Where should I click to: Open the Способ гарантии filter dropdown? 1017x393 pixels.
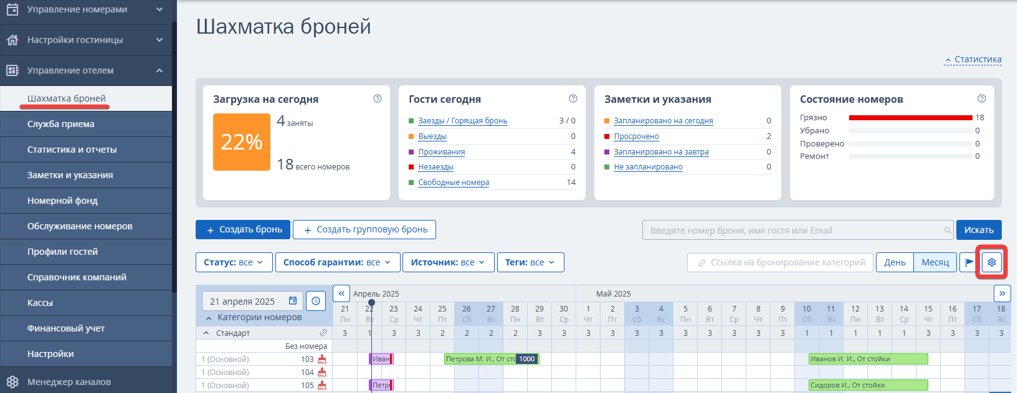(x=337, y=263)
